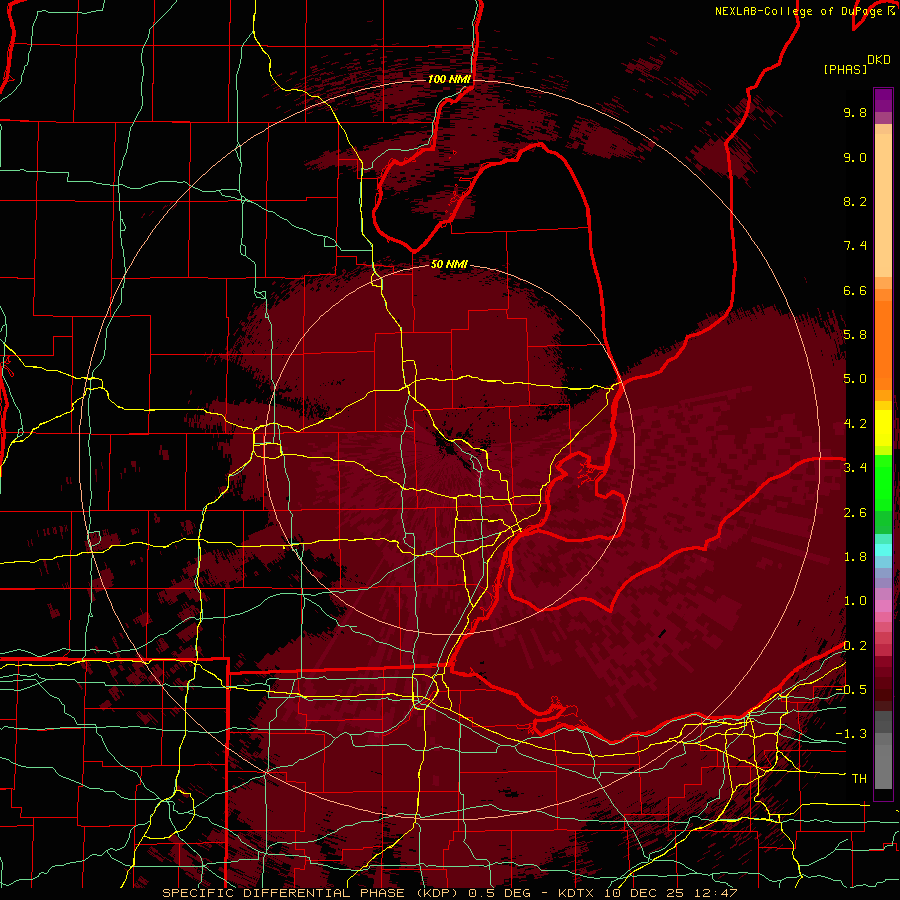
Task: Choose the 3.4 scale label
Action: tap(855, 468)
